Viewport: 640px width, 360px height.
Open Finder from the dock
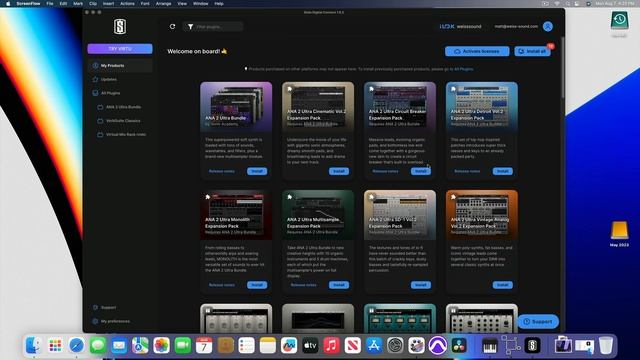coord(33,346)
